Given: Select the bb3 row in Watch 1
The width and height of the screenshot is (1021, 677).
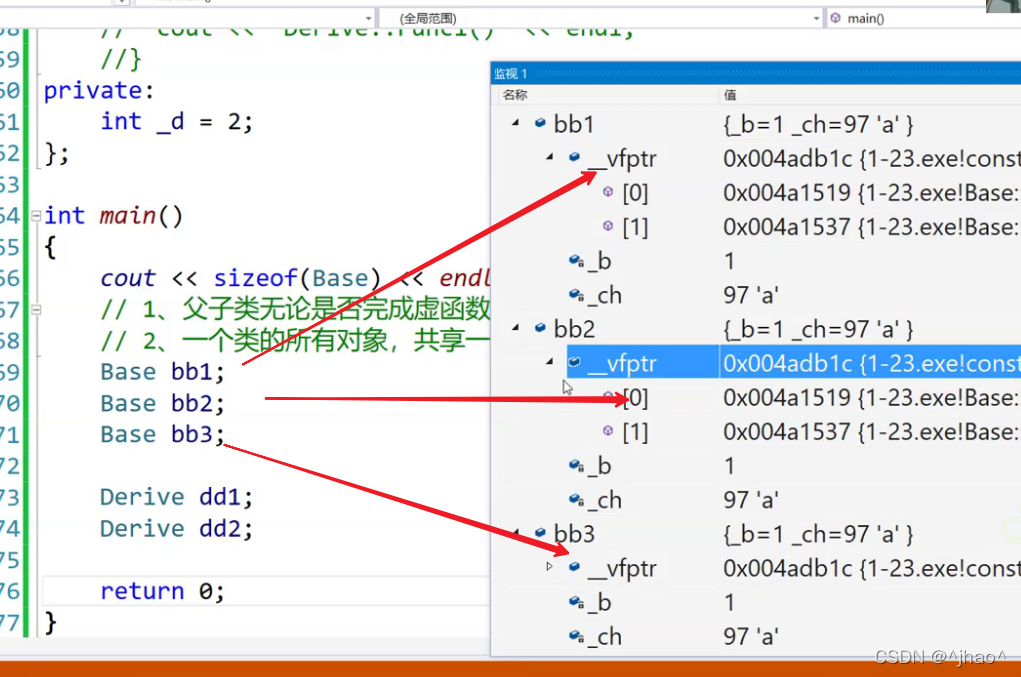Looking at the screenshot, I should (x=755, y=534).
